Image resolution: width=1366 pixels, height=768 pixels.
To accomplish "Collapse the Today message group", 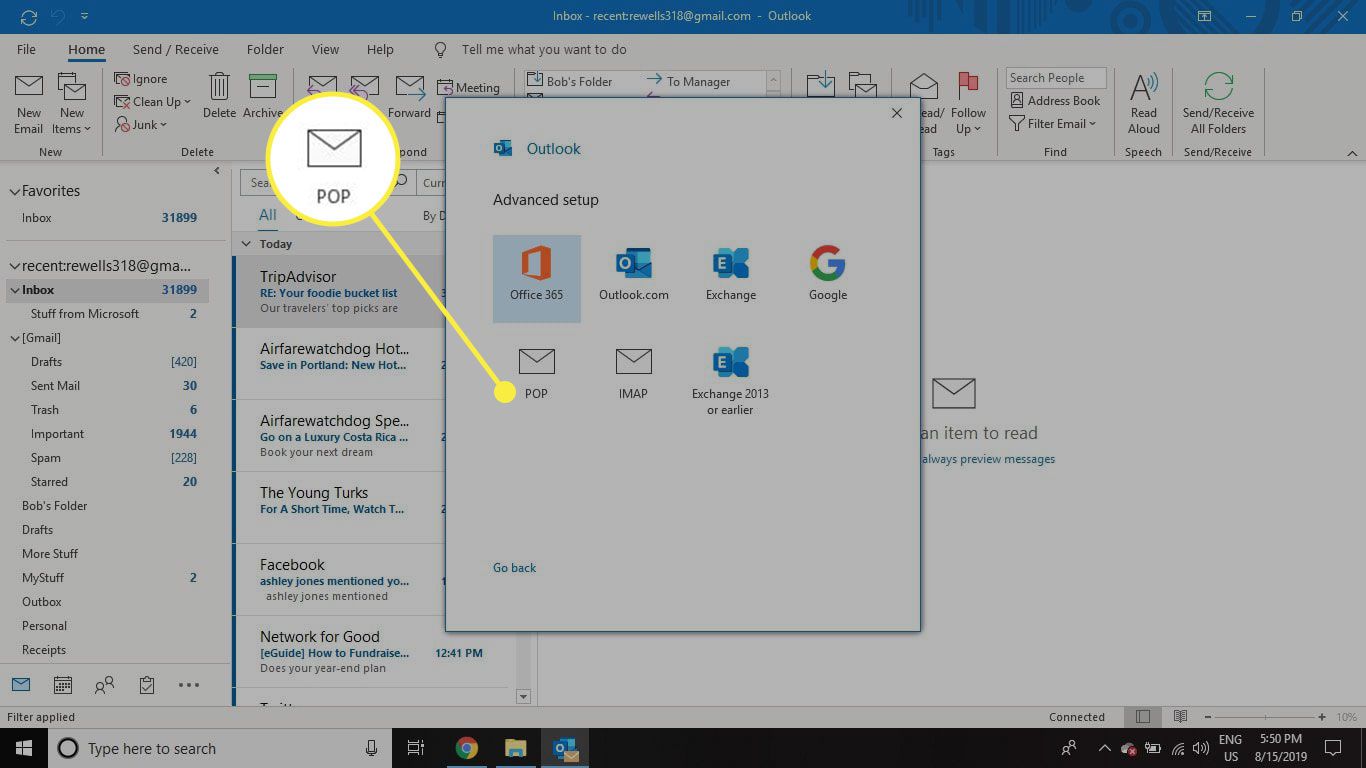I will pos(247,243).
